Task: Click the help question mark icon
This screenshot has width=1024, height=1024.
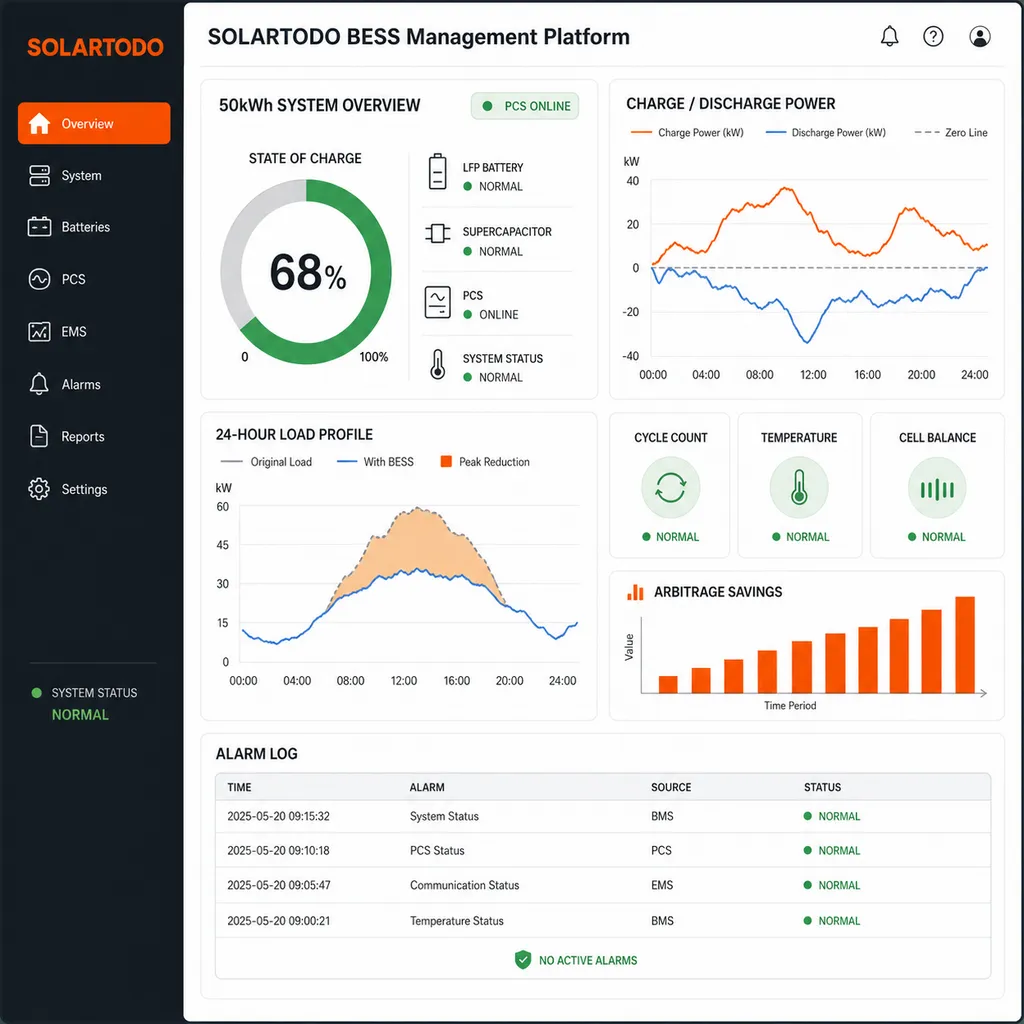Action: pyautogui.click(x=933, y=36)
